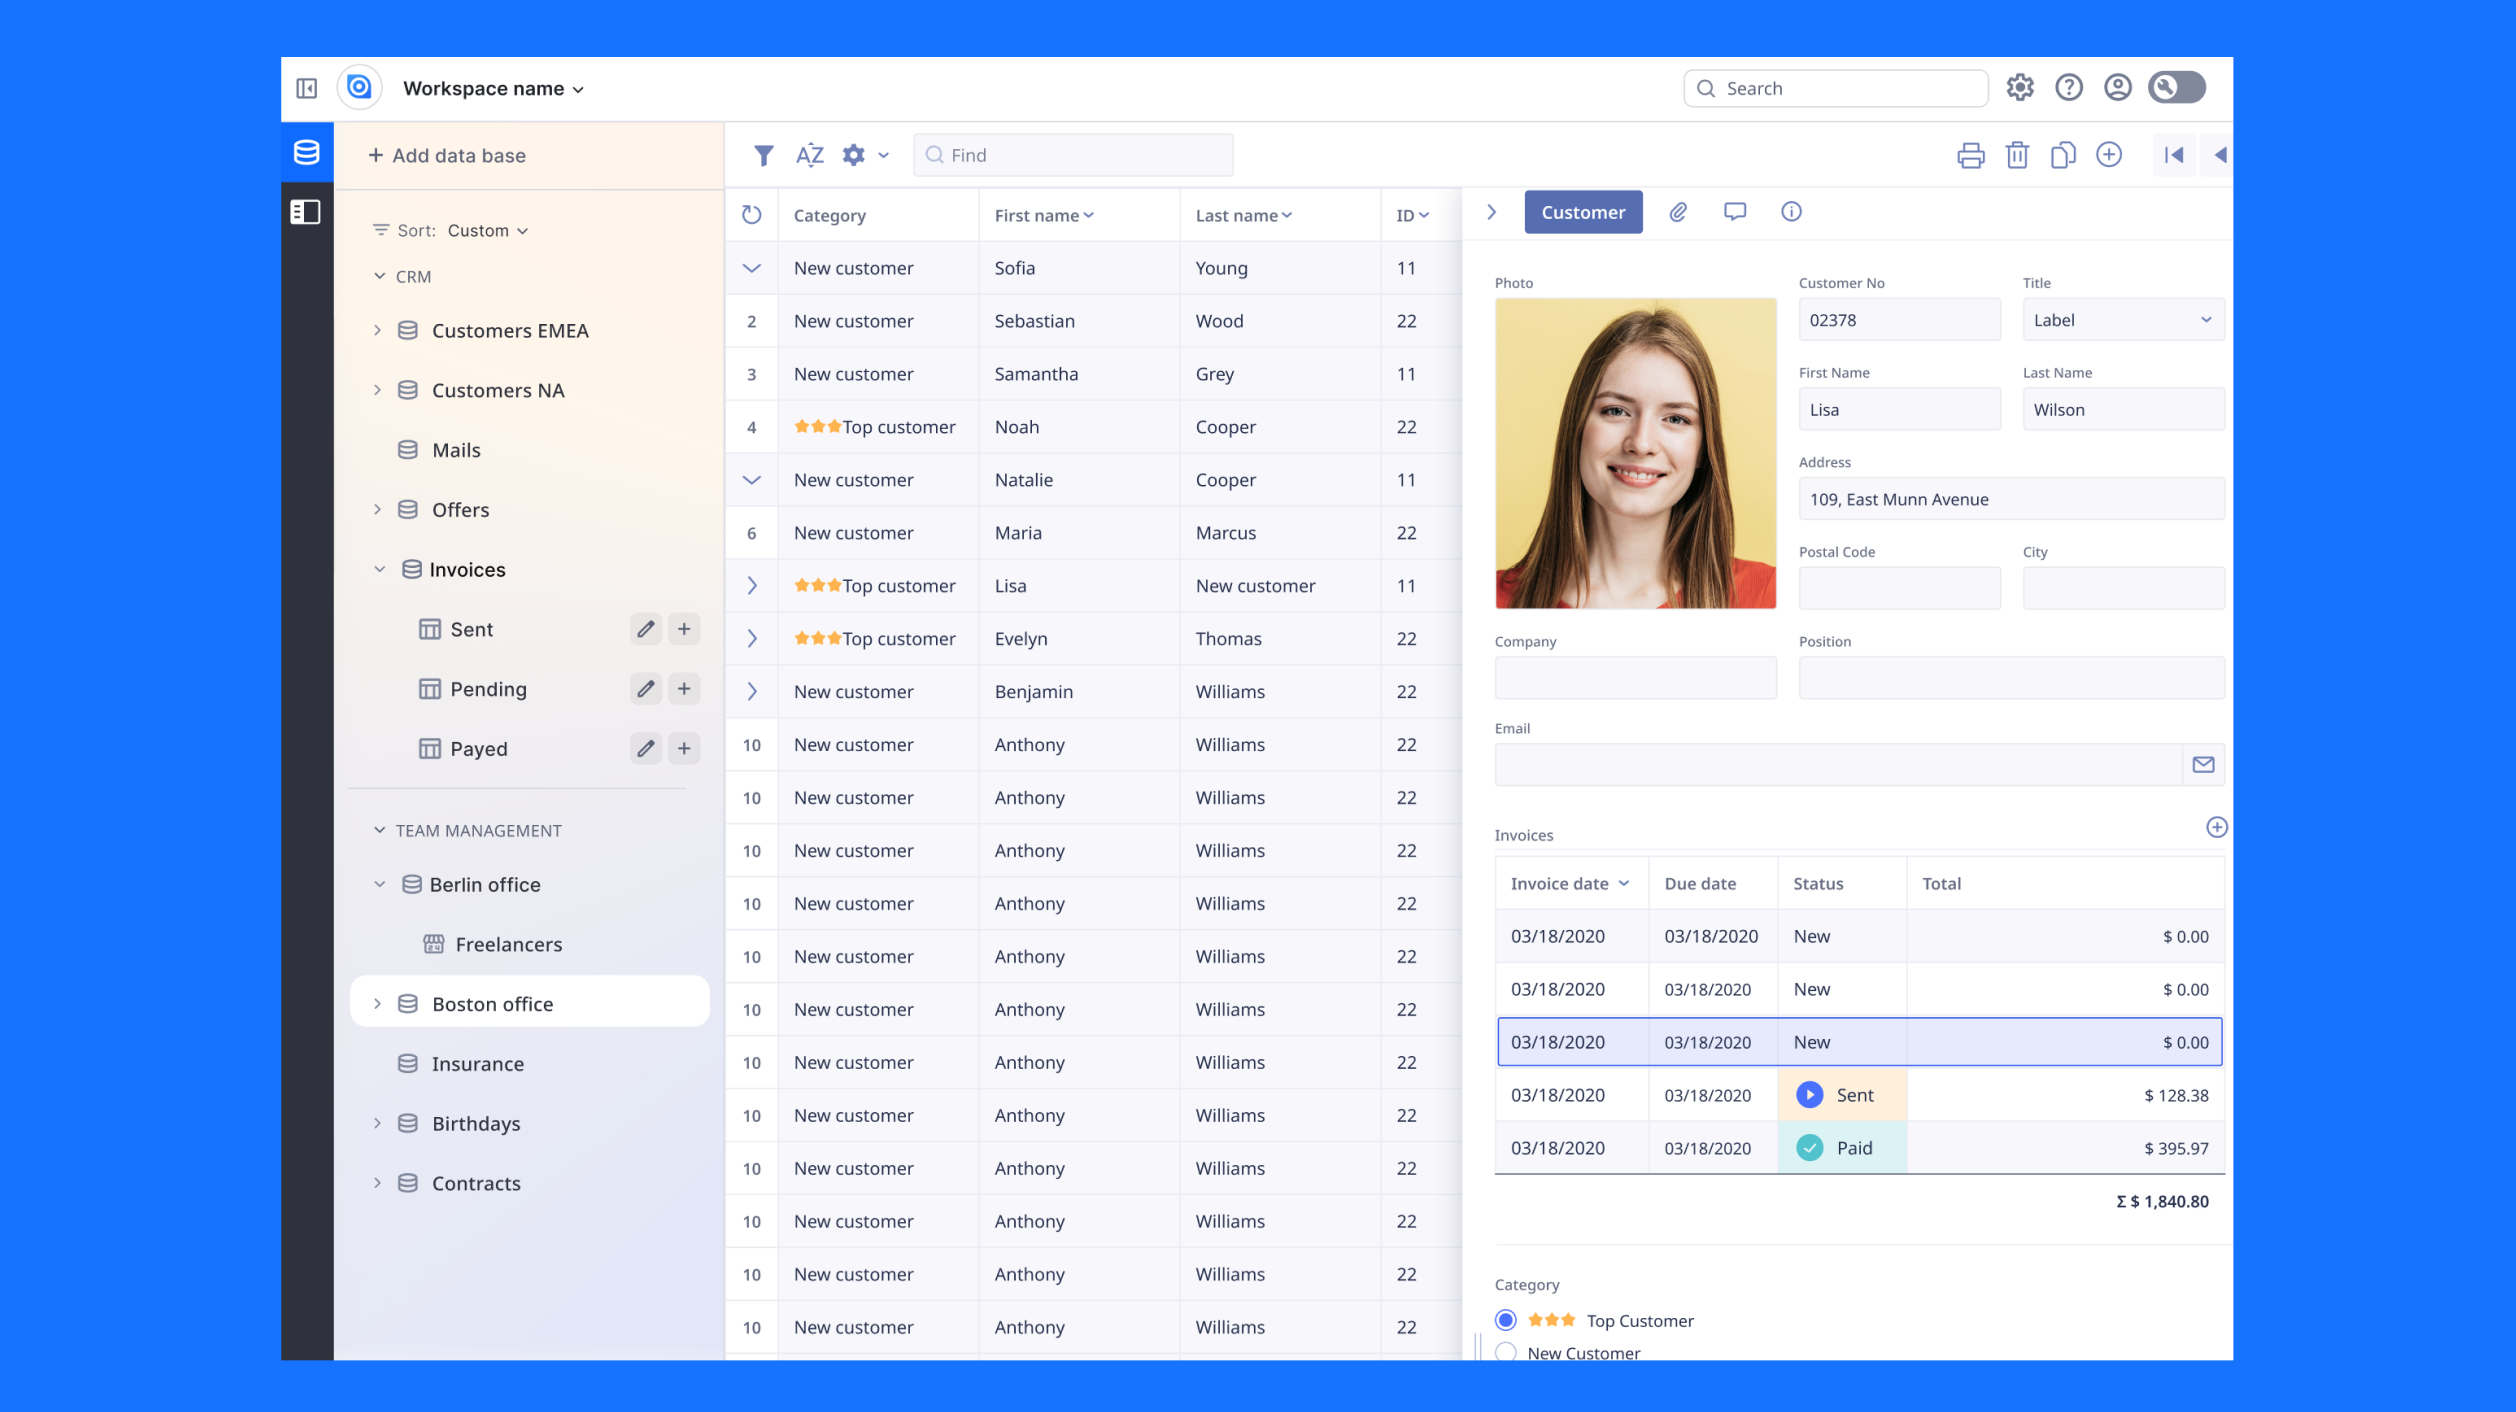Select the New Customer radio button
2516x1412 pixels.
[x=1505, y=1353]
